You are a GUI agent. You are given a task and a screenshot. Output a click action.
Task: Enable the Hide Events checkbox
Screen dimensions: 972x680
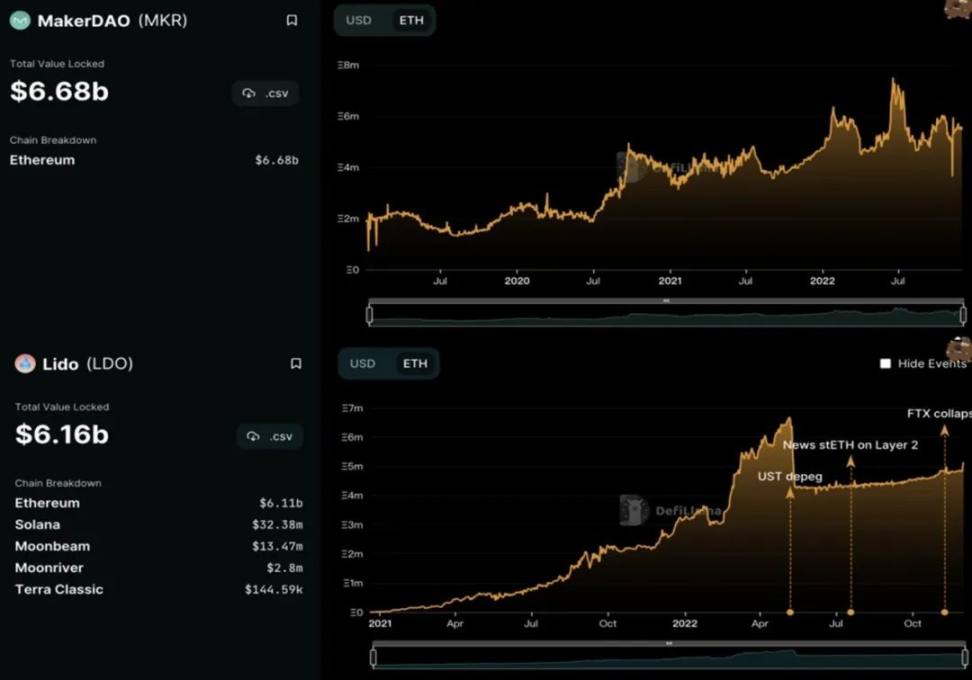pos(885,364)
